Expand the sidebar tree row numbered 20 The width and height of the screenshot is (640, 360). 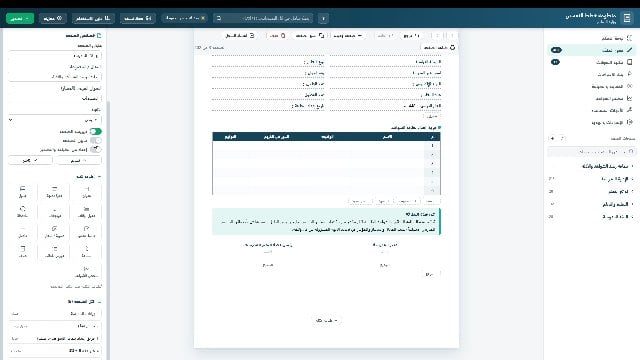pyautogui.click(x=591, y=216)
